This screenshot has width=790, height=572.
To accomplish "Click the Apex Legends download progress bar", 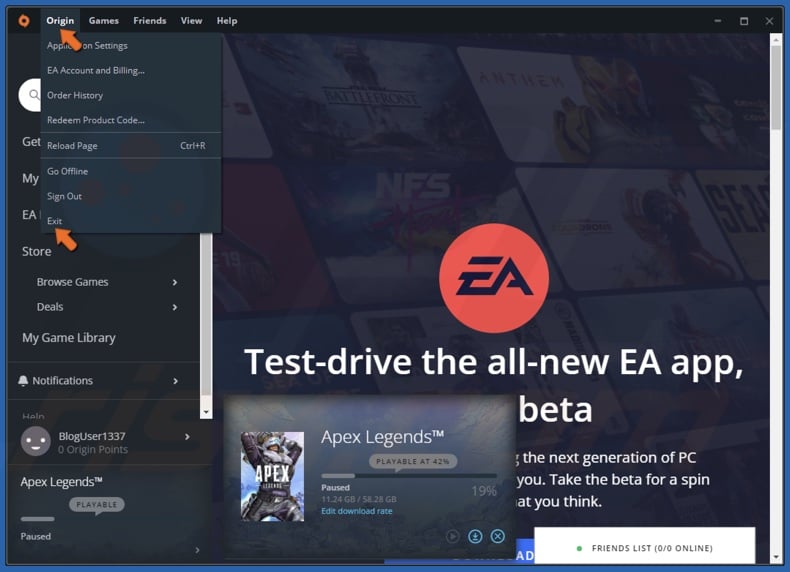I will [x=409, y=476].
